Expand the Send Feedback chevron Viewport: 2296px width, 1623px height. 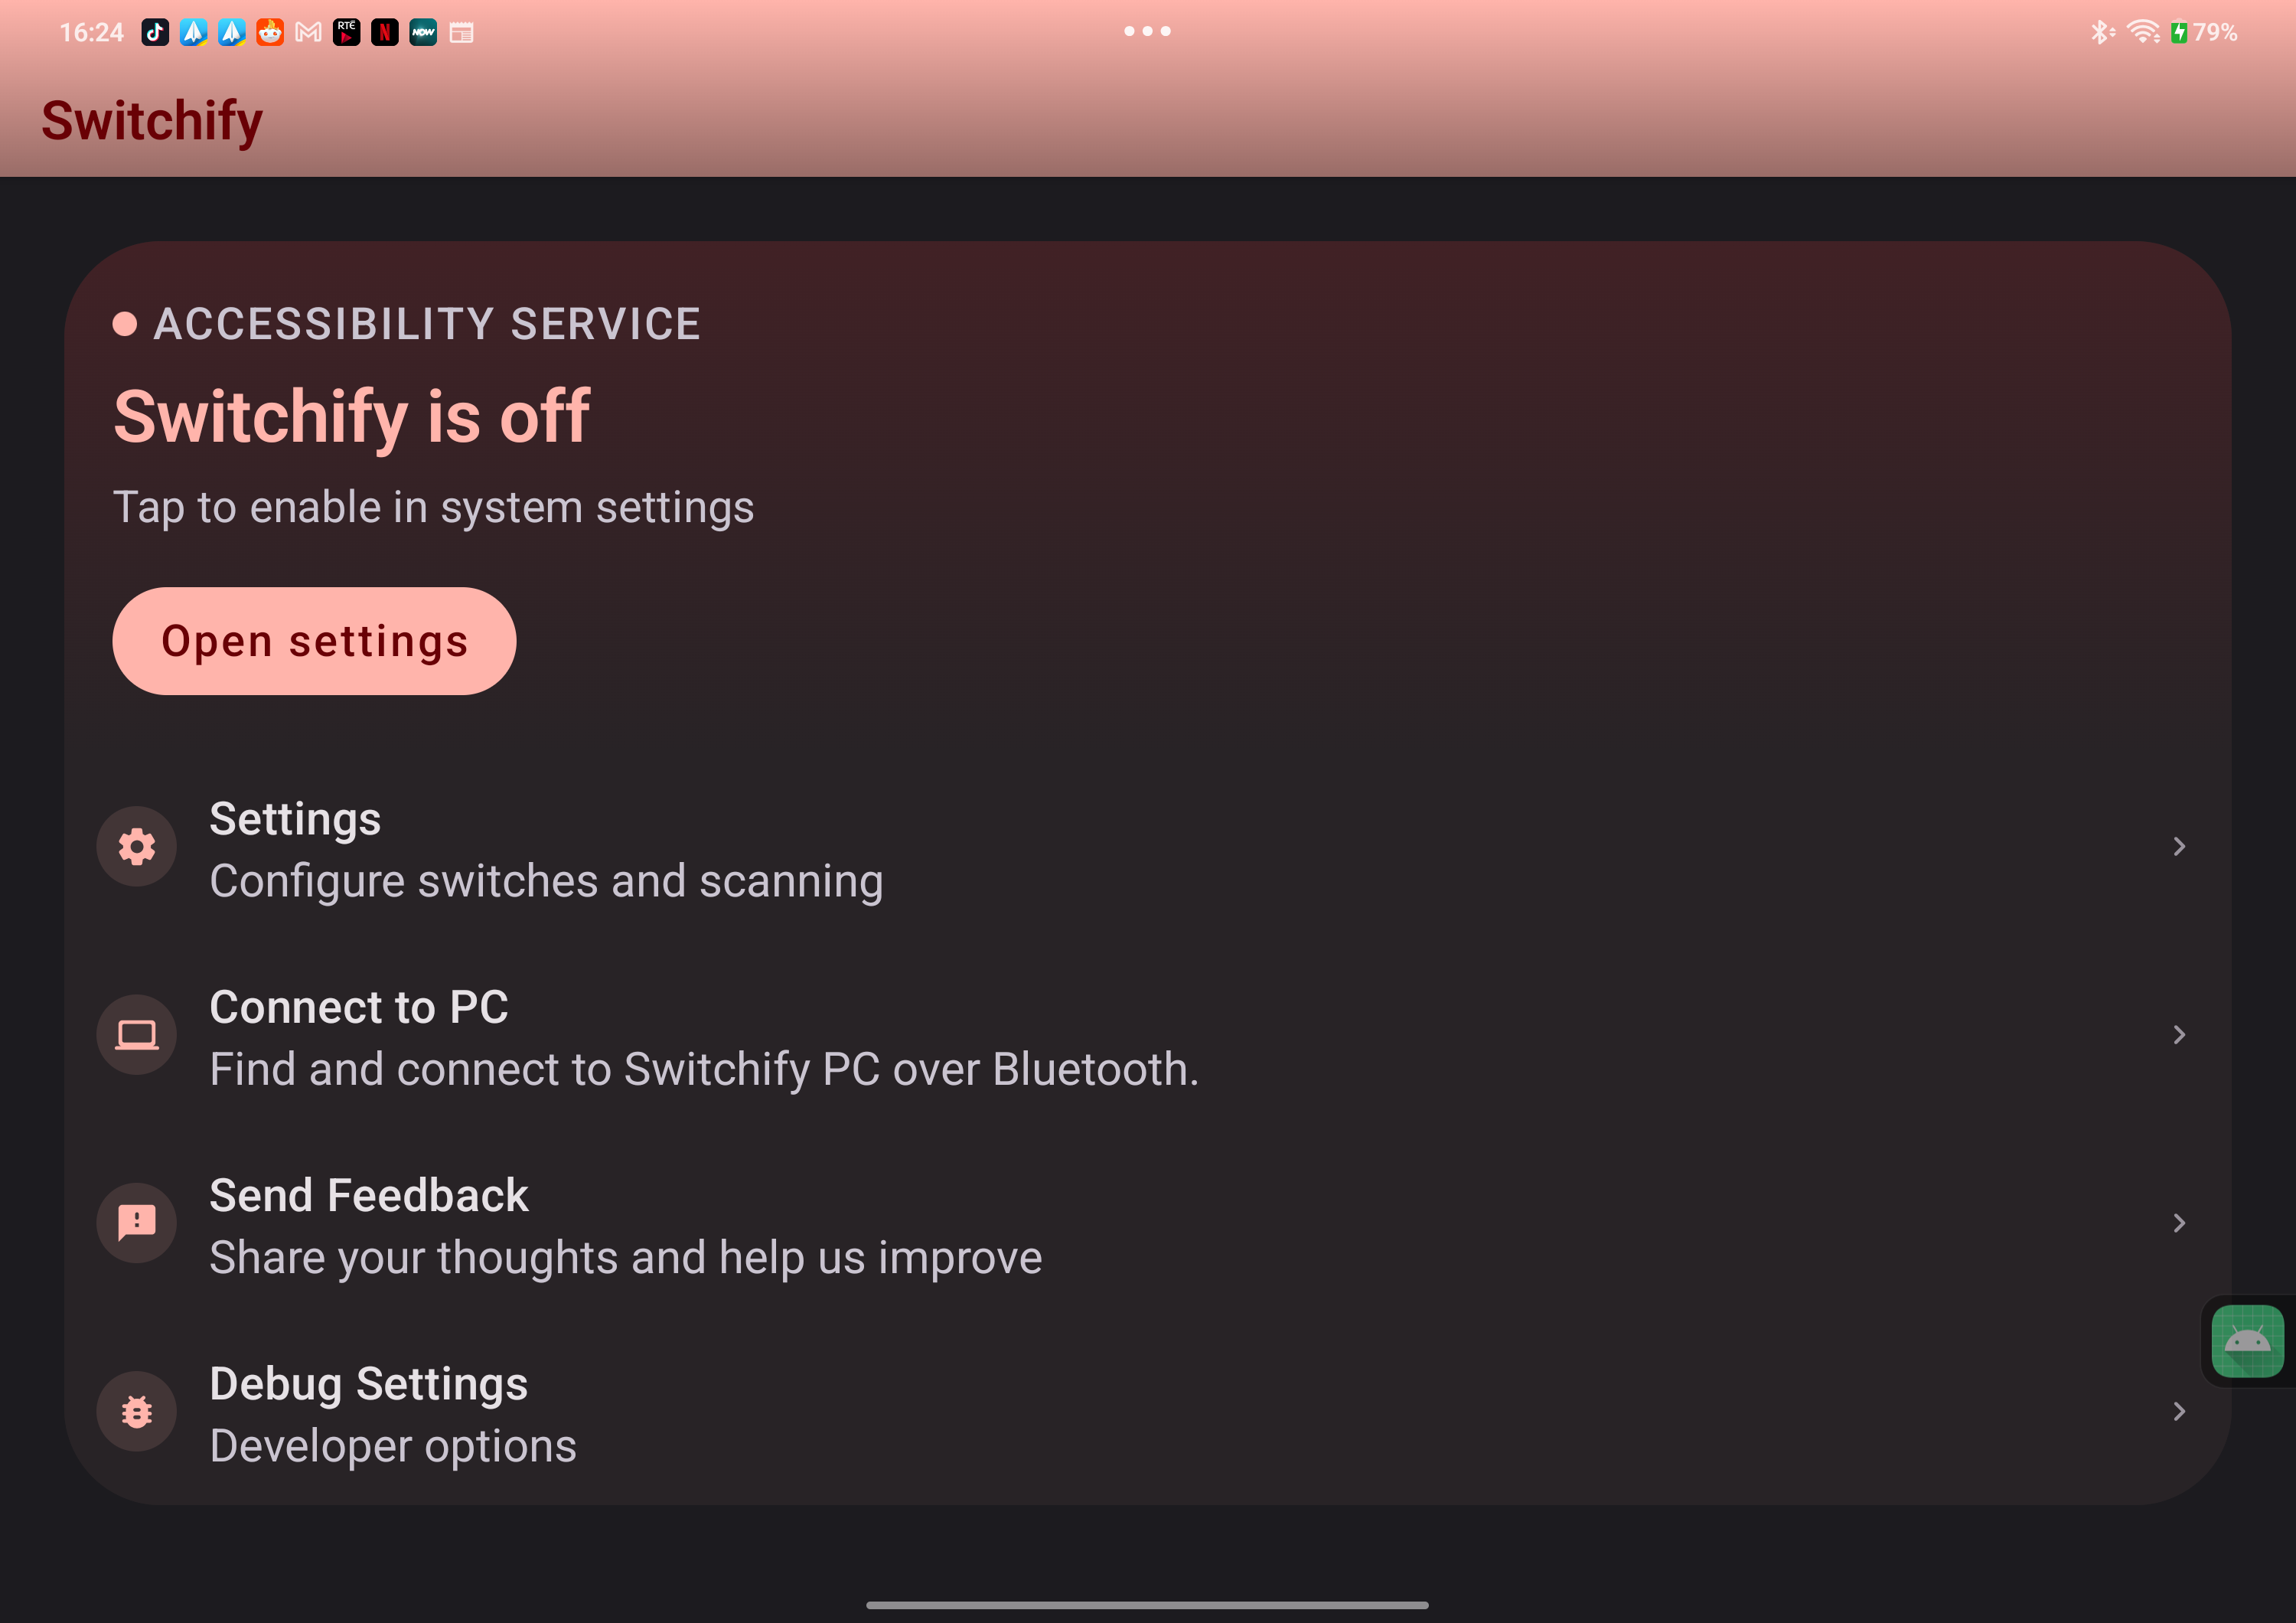2179,1223
